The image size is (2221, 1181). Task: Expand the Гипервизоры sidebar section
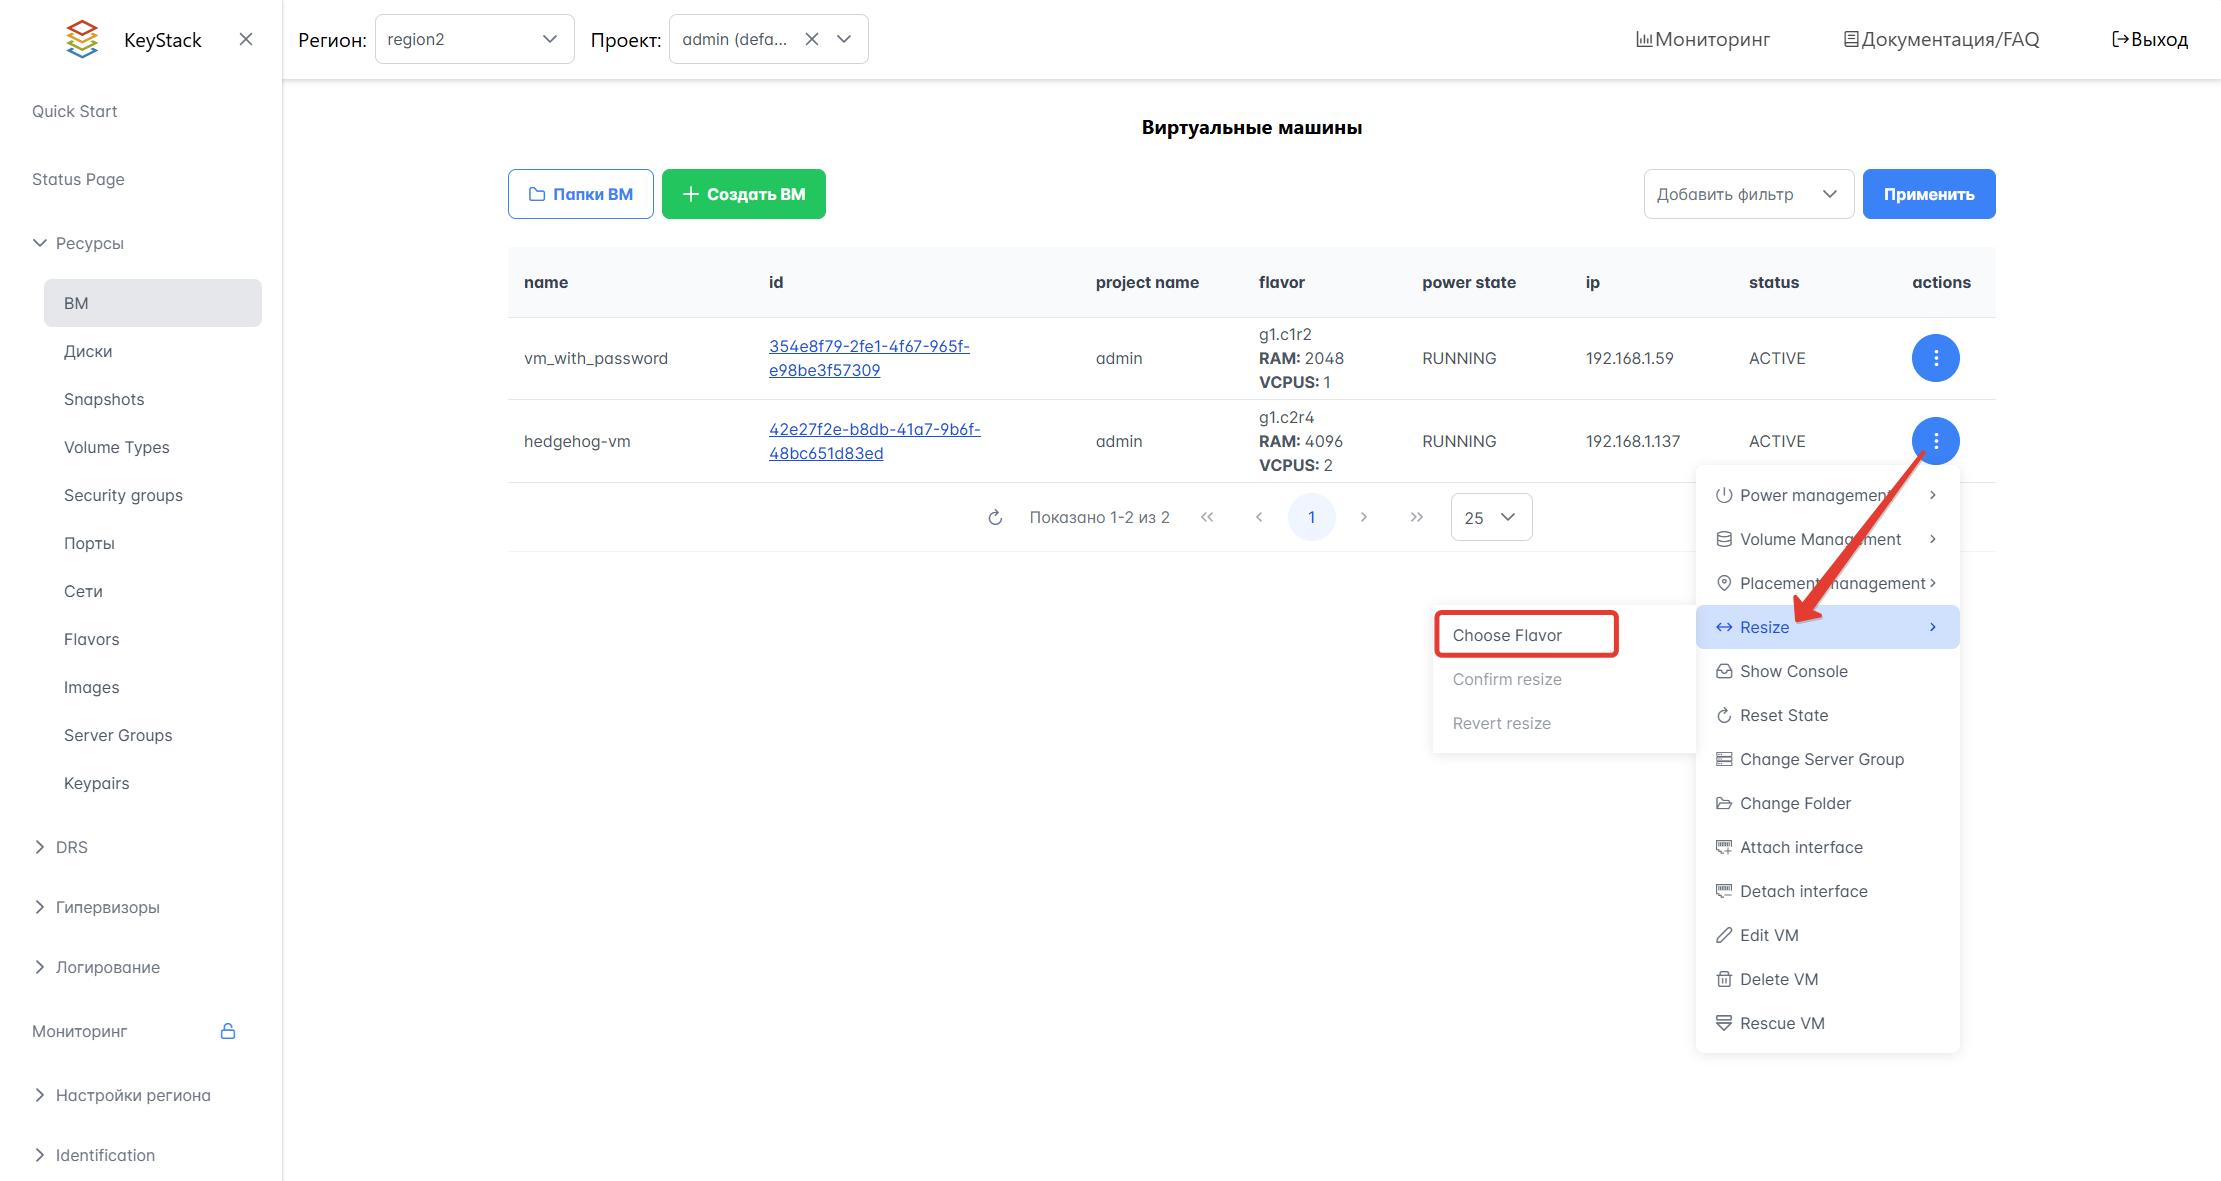click(108, 907)
